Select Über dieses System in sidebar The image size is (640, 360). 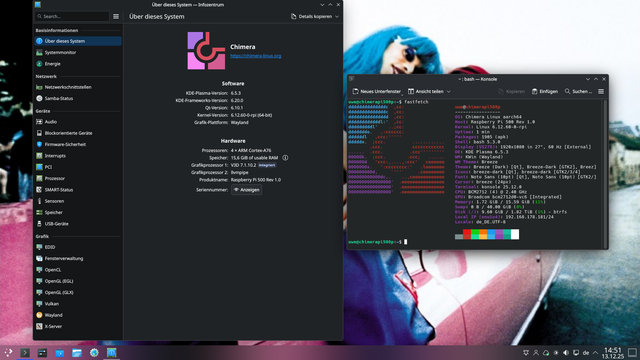click(x=78, y=41)
